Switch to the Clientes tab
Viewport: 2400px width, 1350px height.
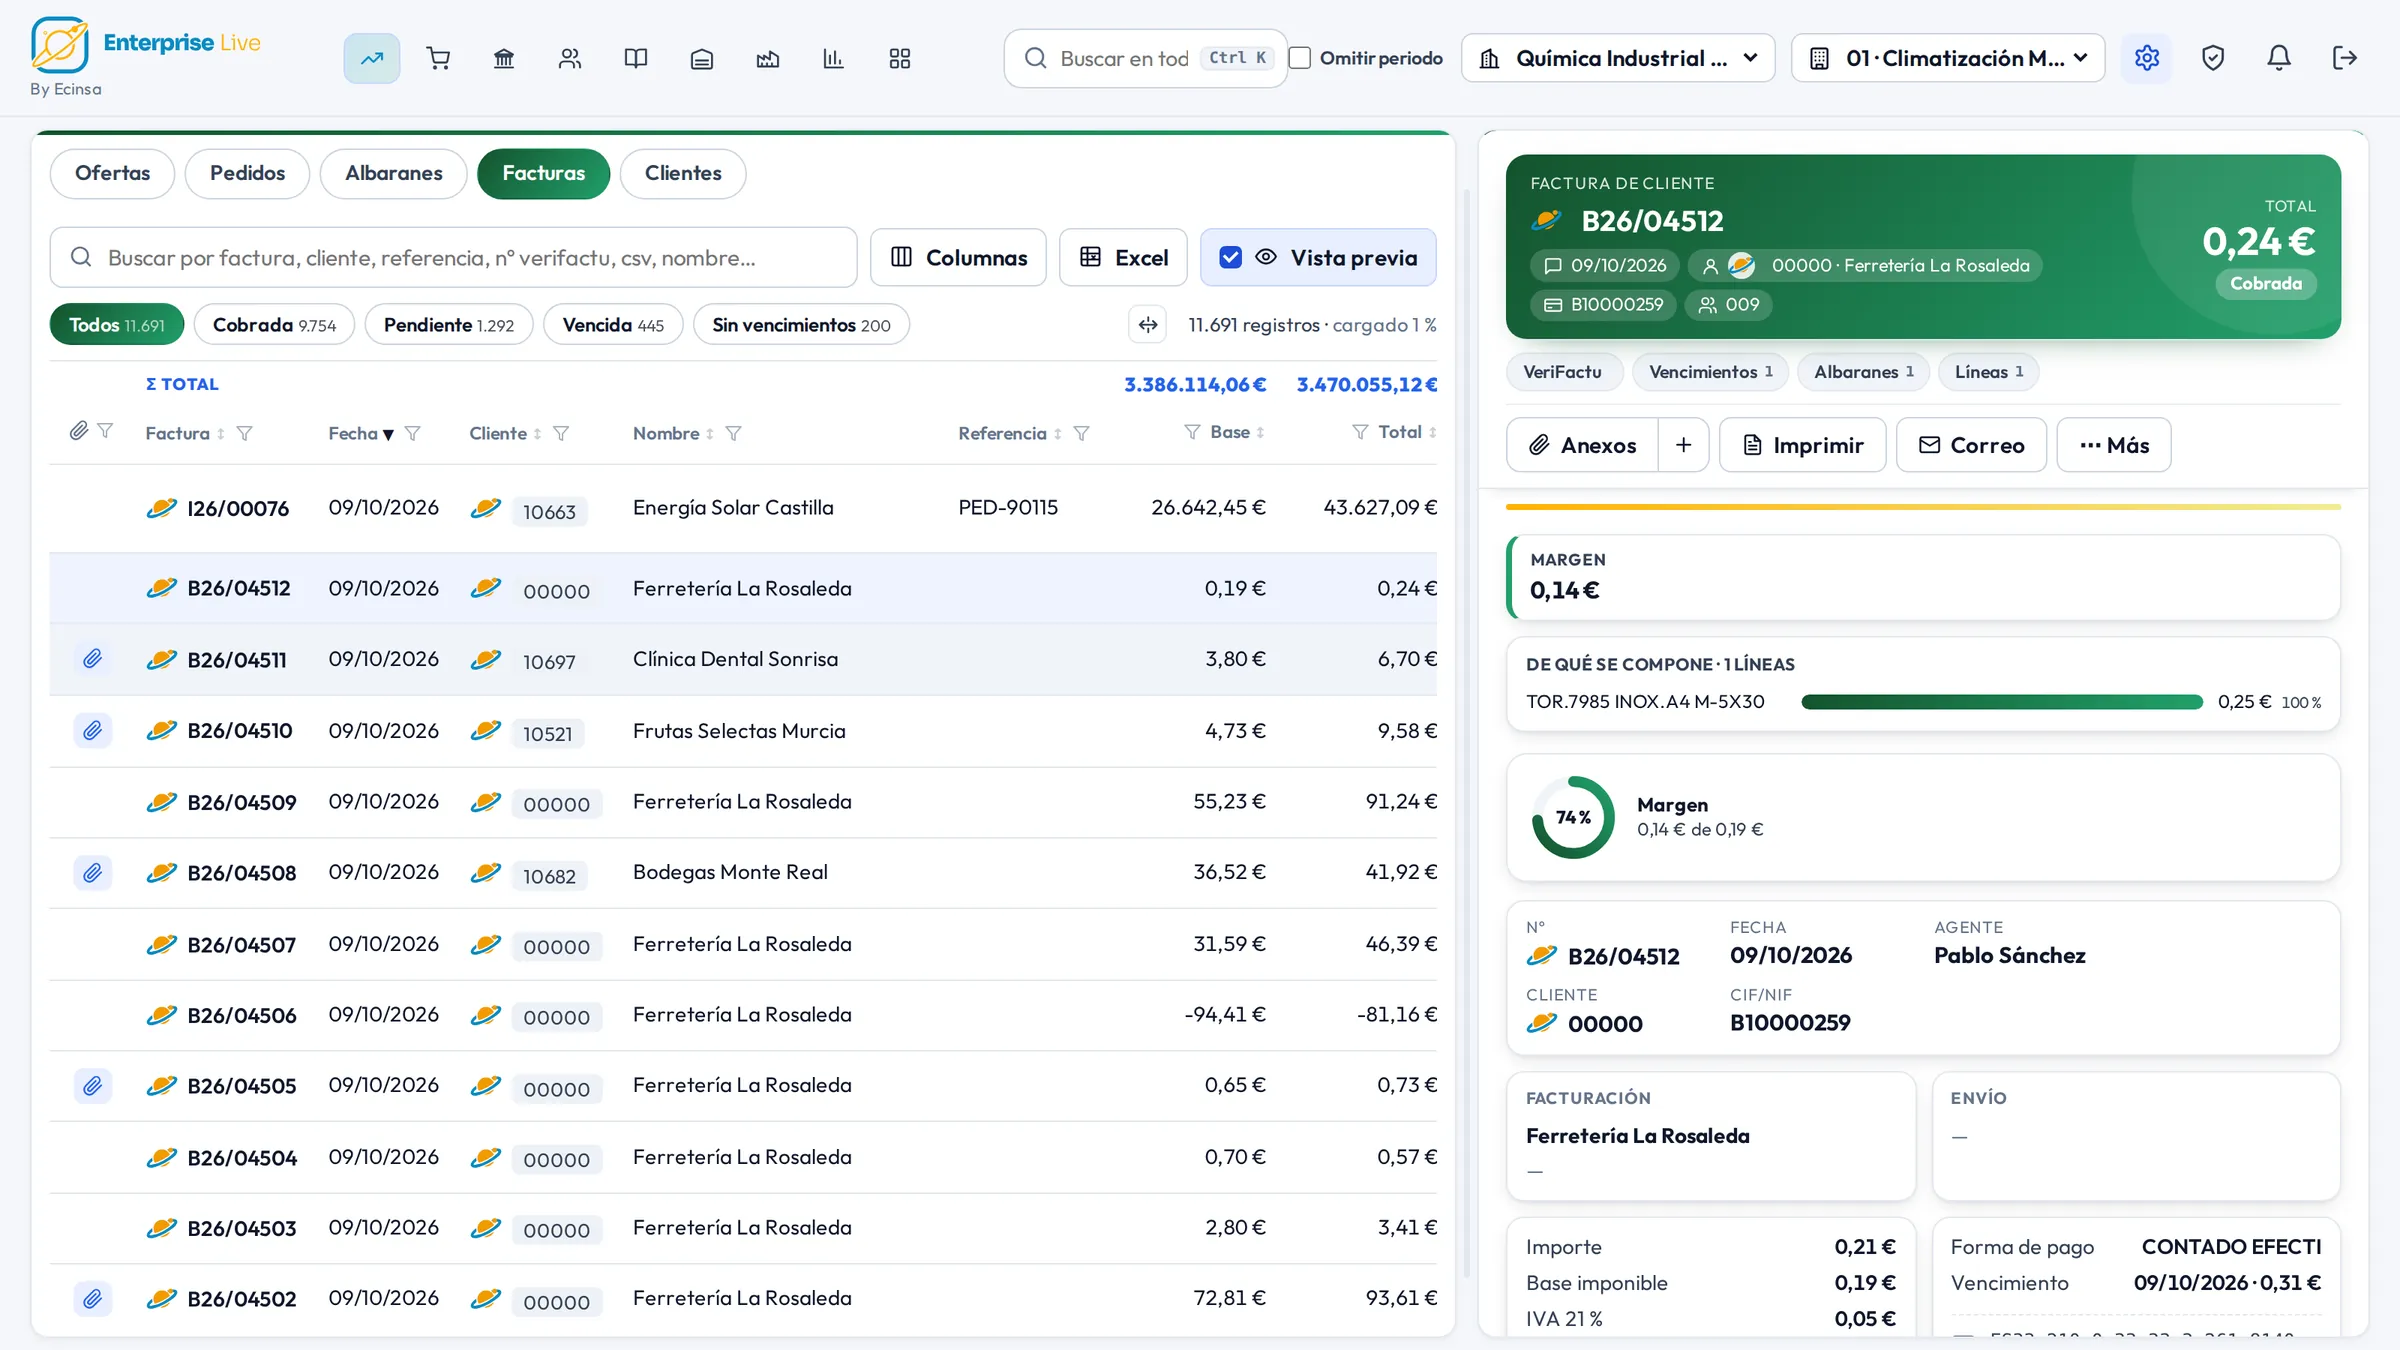[x=683, y=173]
